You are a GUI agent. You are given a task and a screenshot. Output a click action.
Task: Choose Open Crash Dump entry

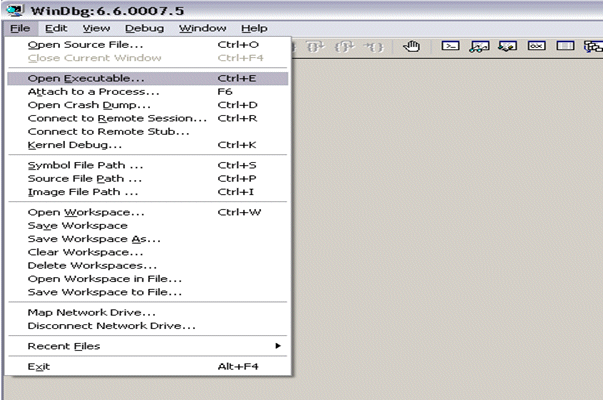coord(89,105)
